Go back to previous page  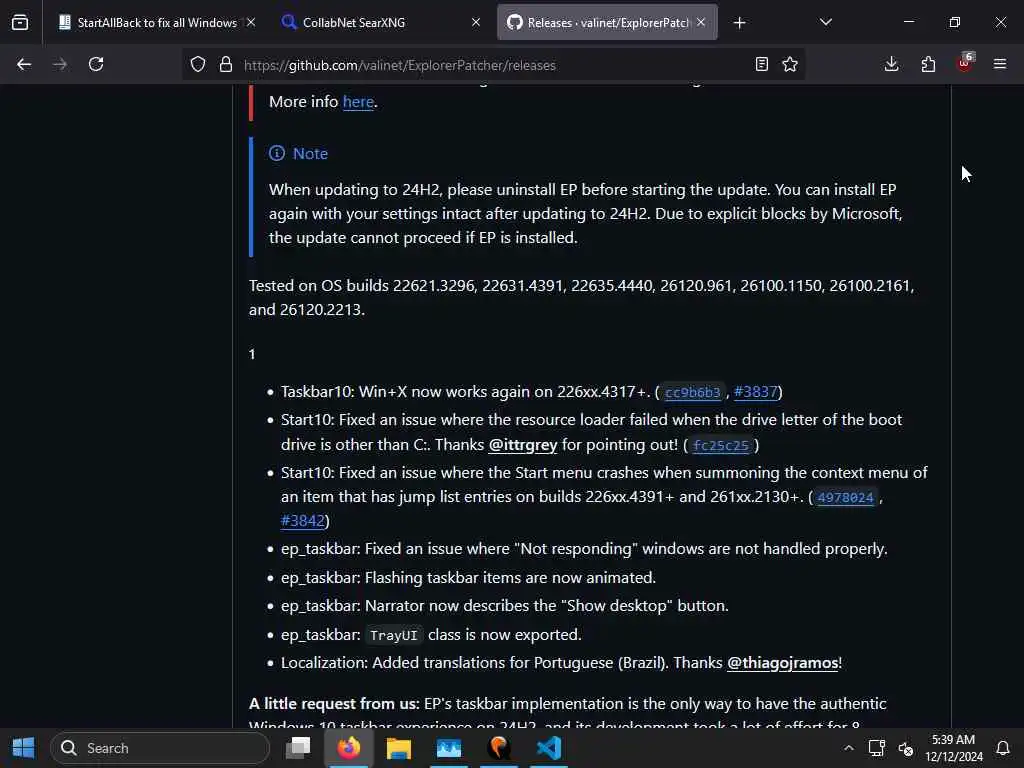tap(24, 64)
